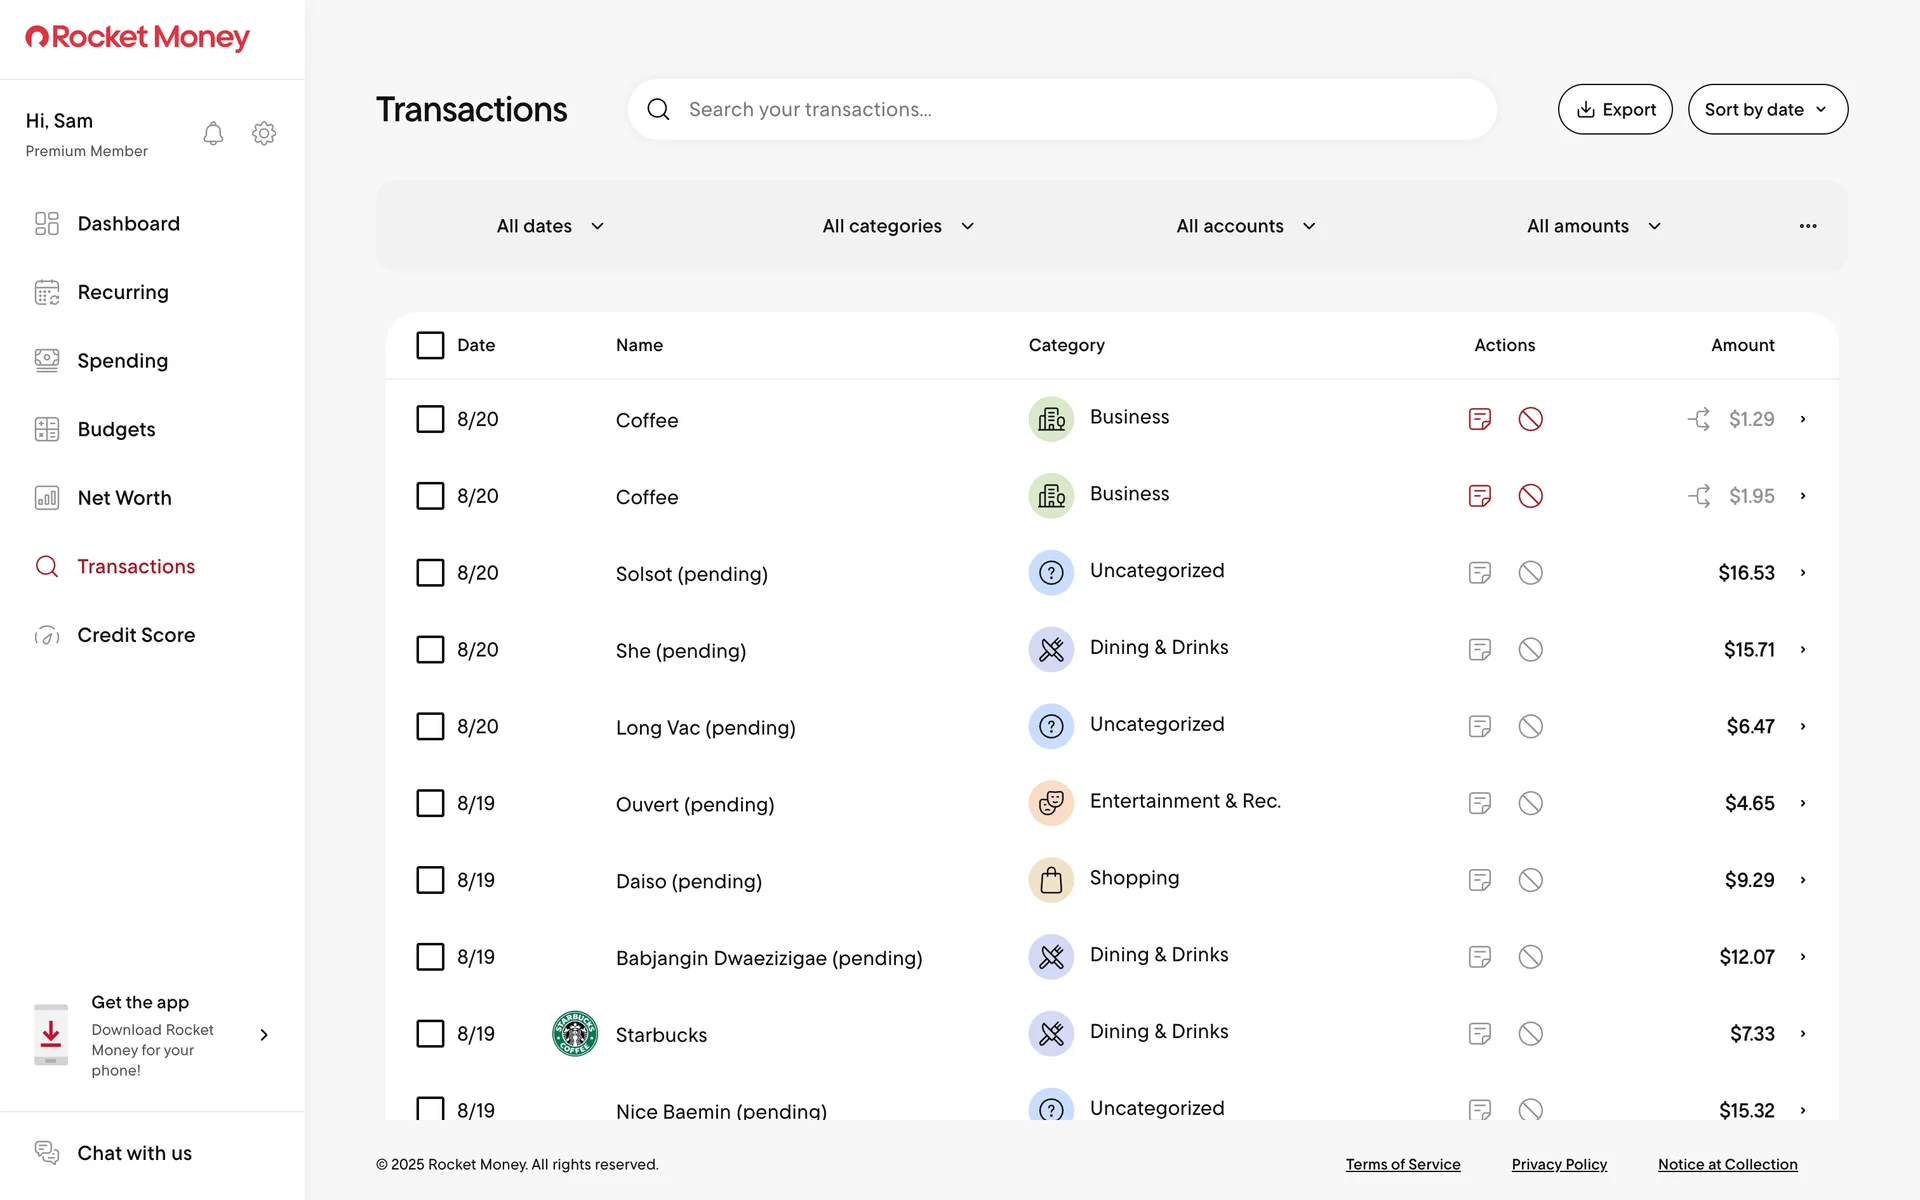Click the note icon on first Coffee row
Viewport: 1920px width, 1200px height.
point(1480,419)
